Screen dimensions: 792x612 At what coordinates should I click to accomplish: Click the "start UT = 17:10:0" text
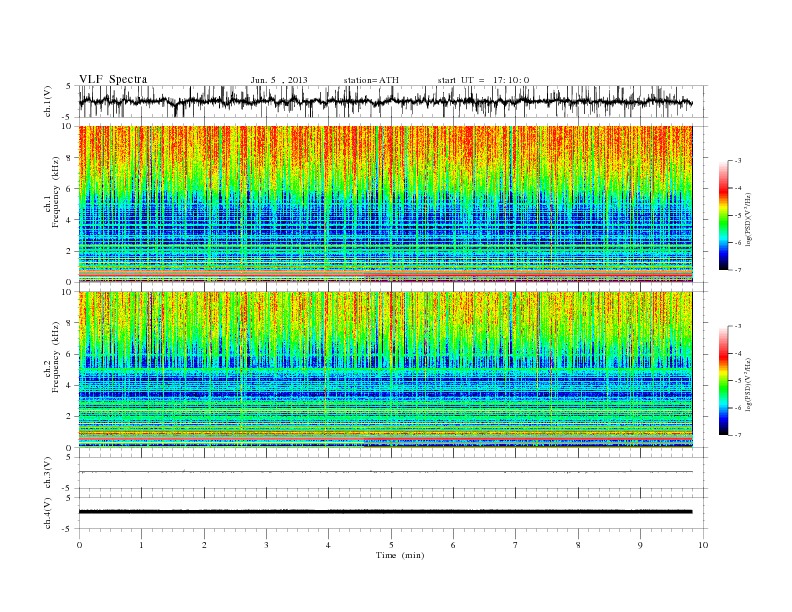[x=483, y=80]
